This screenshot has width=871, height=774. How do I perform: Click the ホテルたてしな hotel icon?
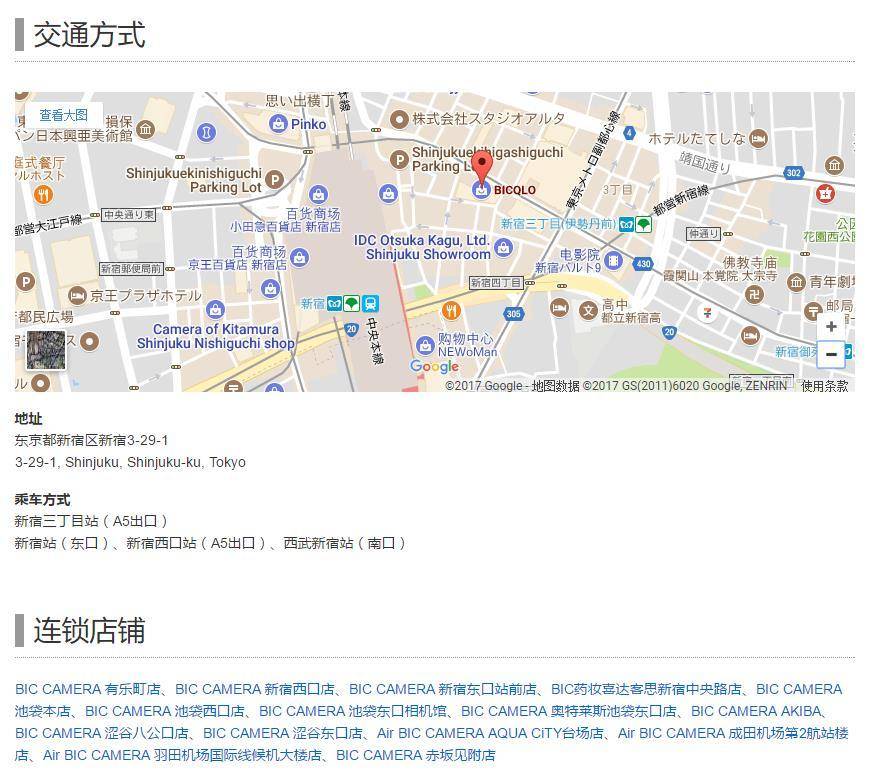pyautogui.click(x=759, y=138)
